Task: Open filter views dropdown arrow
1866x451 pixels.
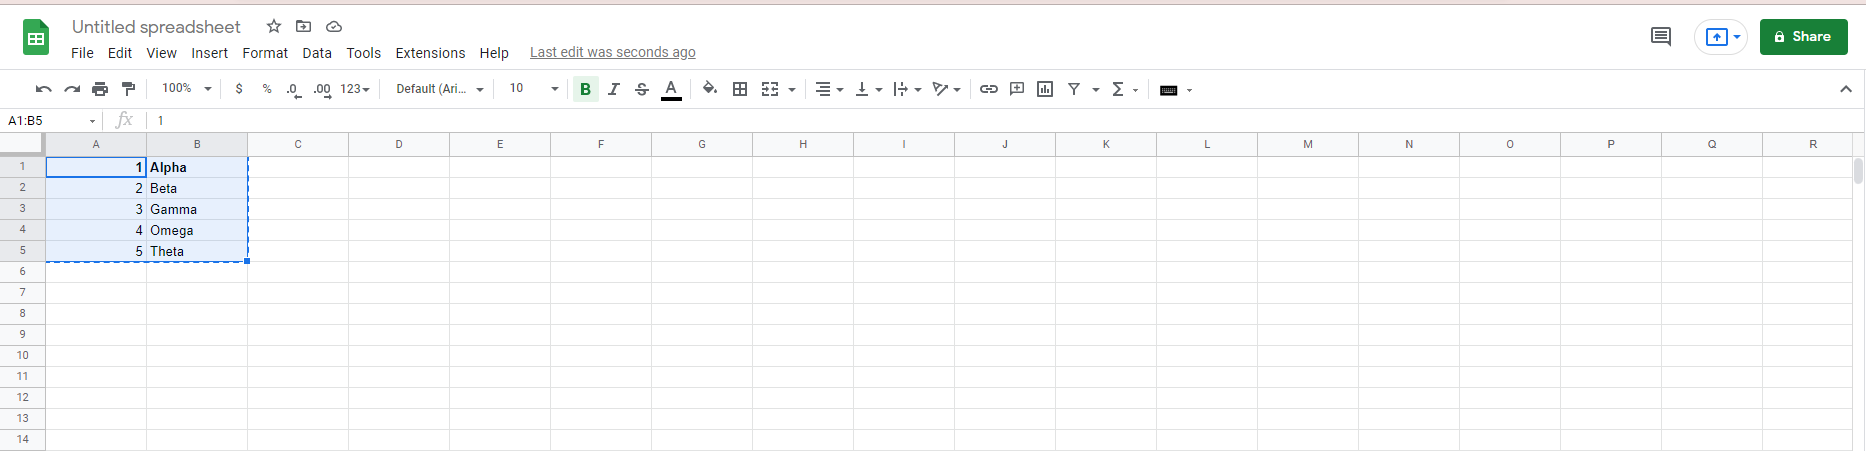Action: click(x=1096, y=90)
